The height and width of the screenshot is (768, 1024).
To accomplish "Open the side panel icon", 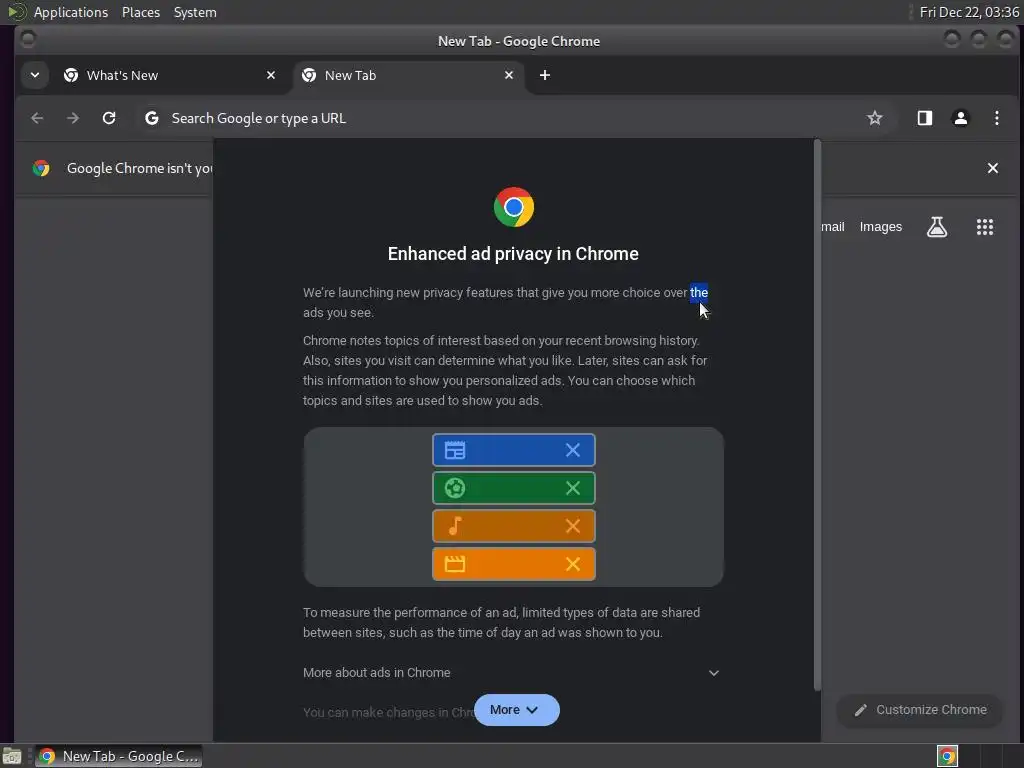I will pyautogui.click(x=925, y=118).
